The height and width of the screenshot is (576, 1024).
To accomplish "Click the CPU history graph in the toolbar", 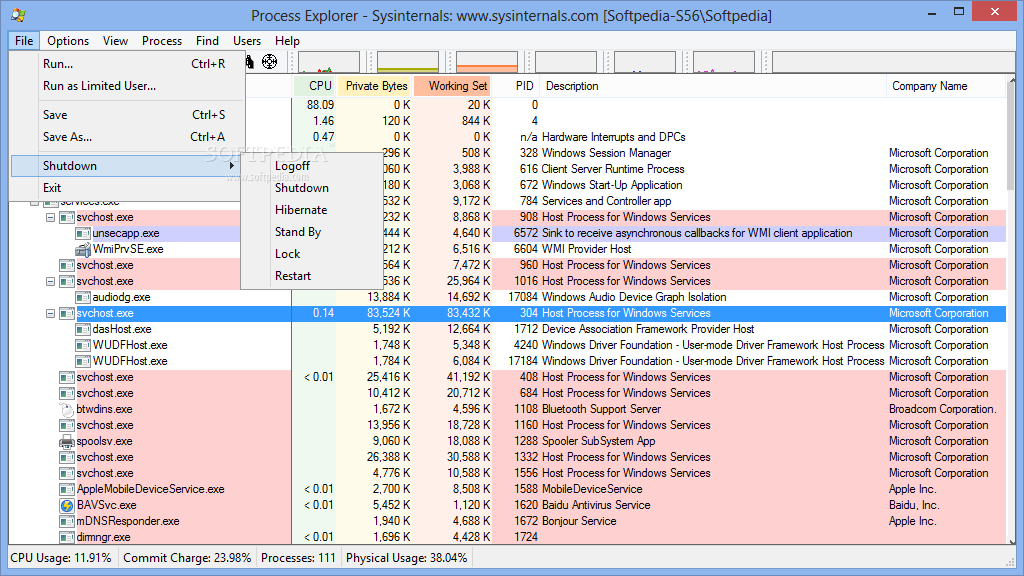I will click(328, 62).
